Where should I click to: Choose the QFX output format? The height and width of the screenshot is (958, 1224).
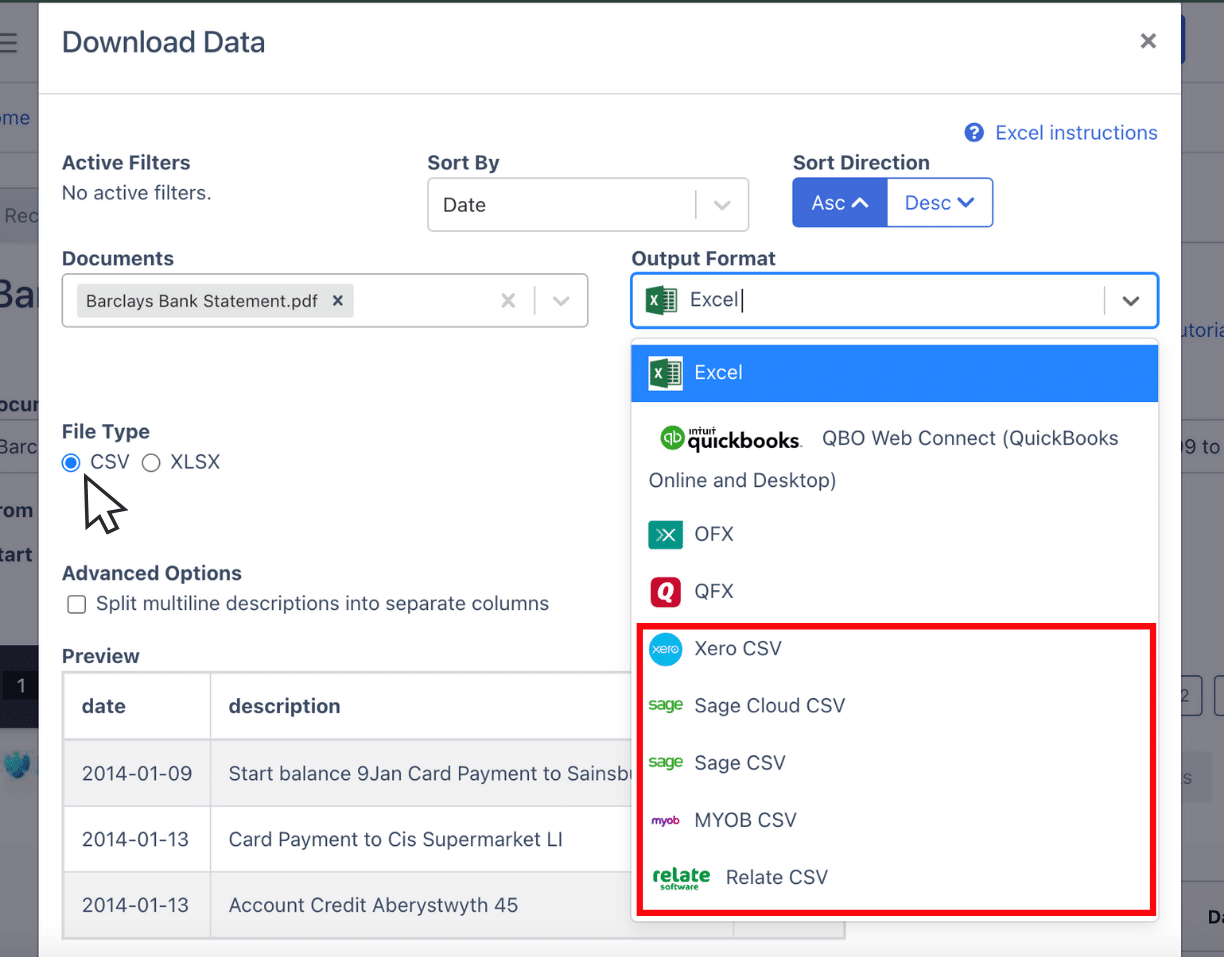coord(894,591)
